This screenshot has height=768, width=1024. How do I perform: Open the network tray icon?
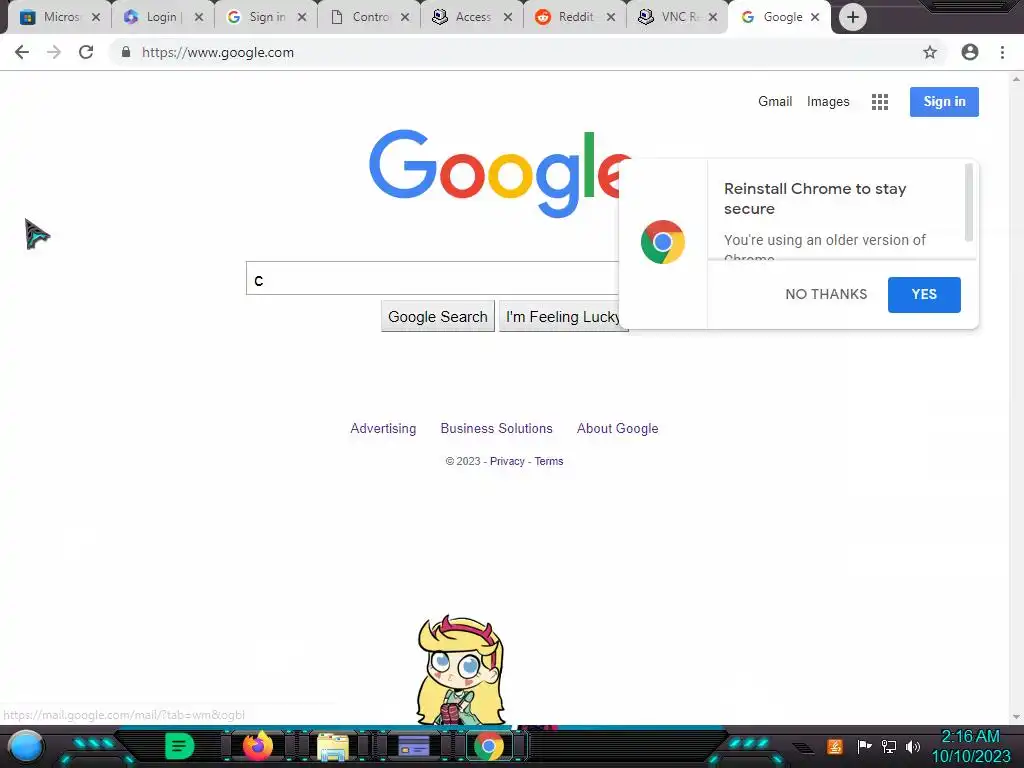pyautogui.click(x=888, y=746)
